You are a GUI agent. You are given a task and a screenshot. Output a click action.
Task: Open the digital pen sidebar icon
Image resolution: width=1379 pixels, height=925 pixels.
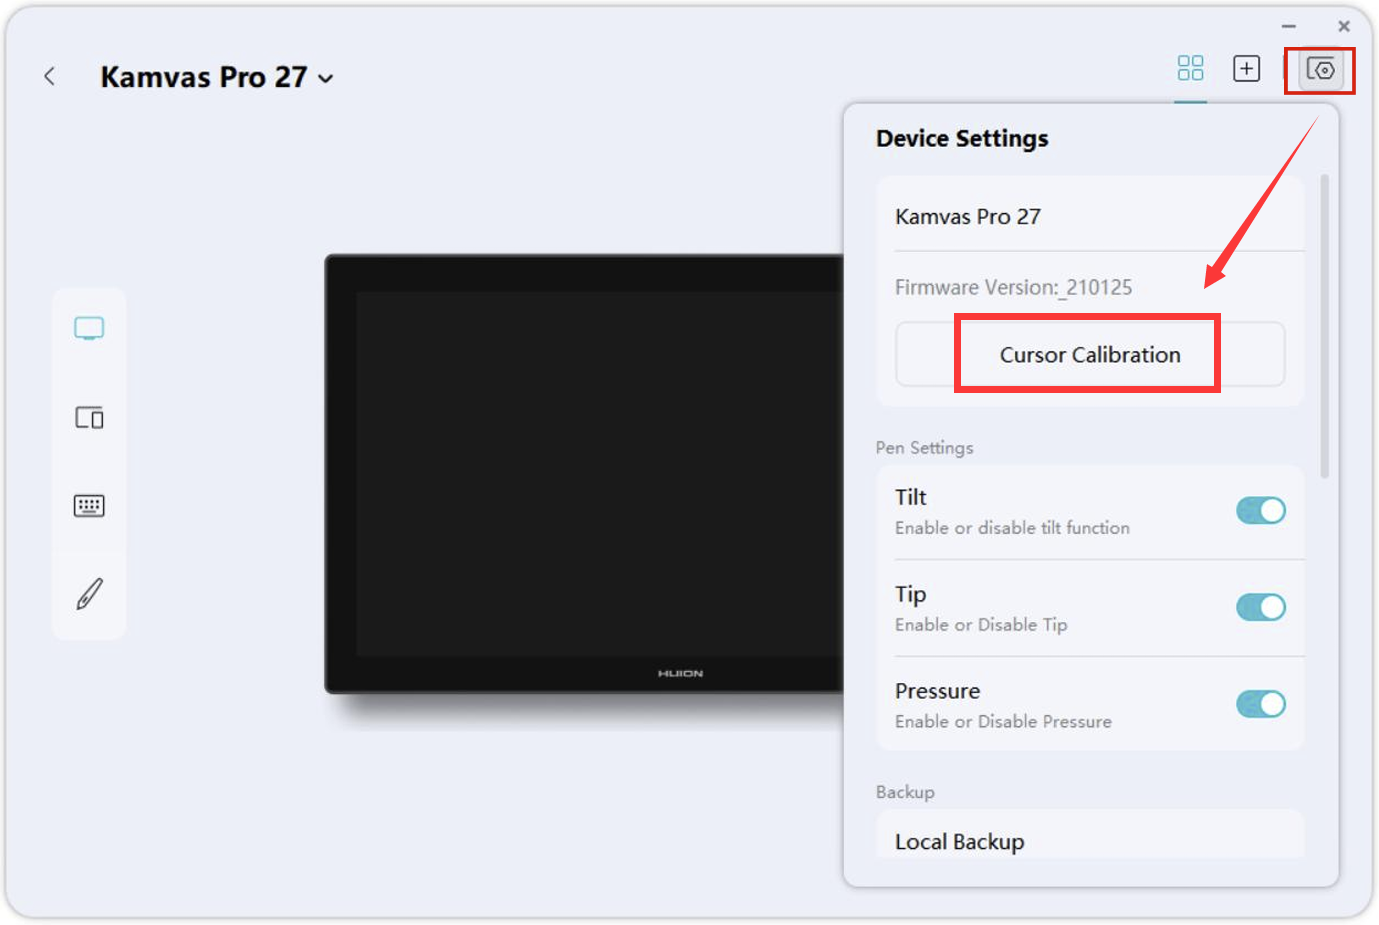[x=89, y=594]
